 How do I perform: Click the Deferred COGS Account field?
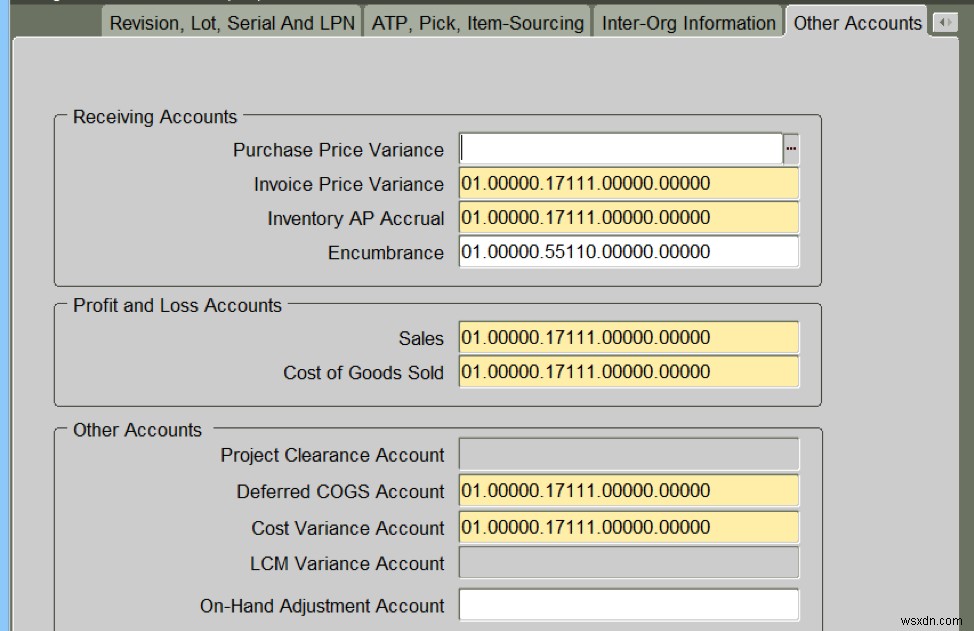(x=628, y=491)
